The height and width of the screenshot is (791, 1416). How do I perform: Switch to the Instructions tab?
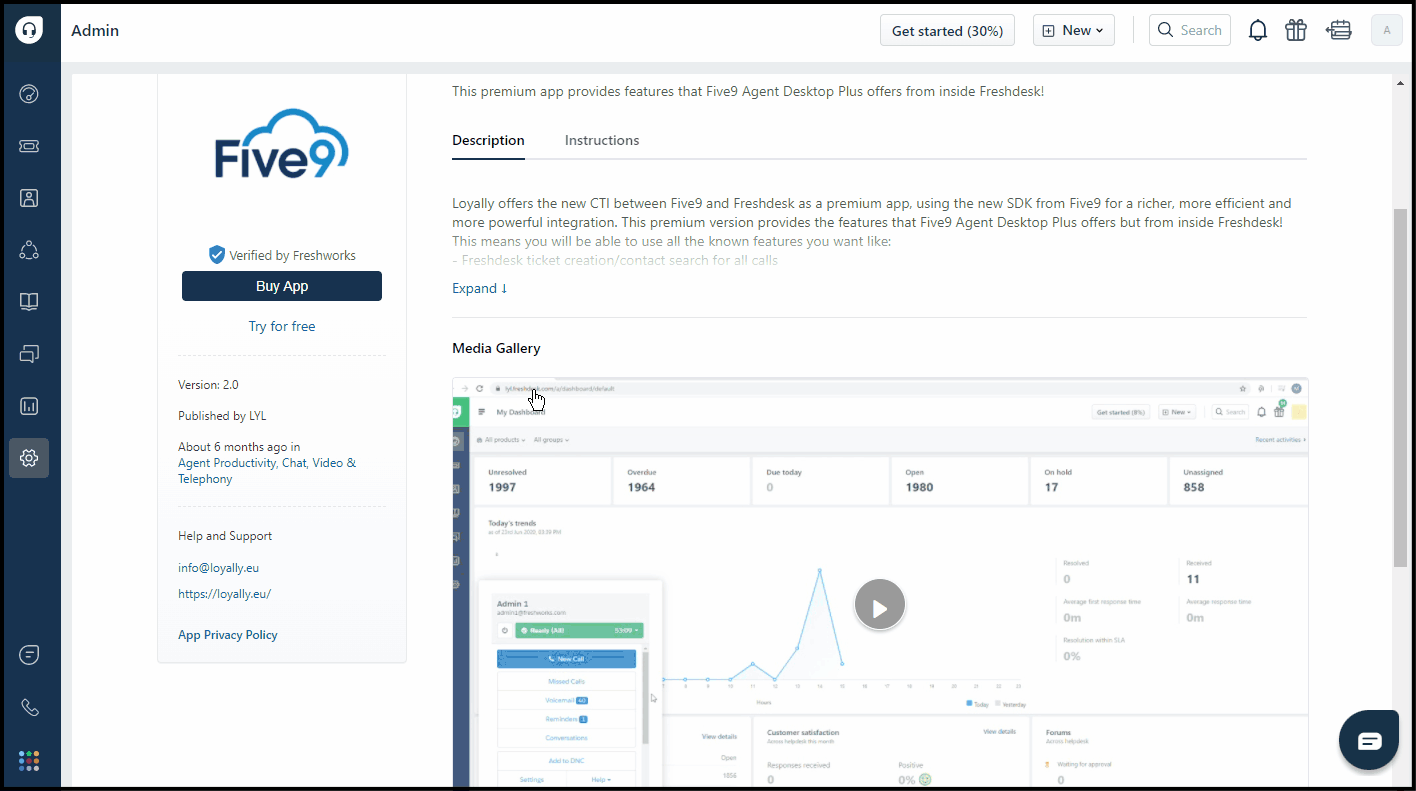pyautogui.click(x=602, y=140)
